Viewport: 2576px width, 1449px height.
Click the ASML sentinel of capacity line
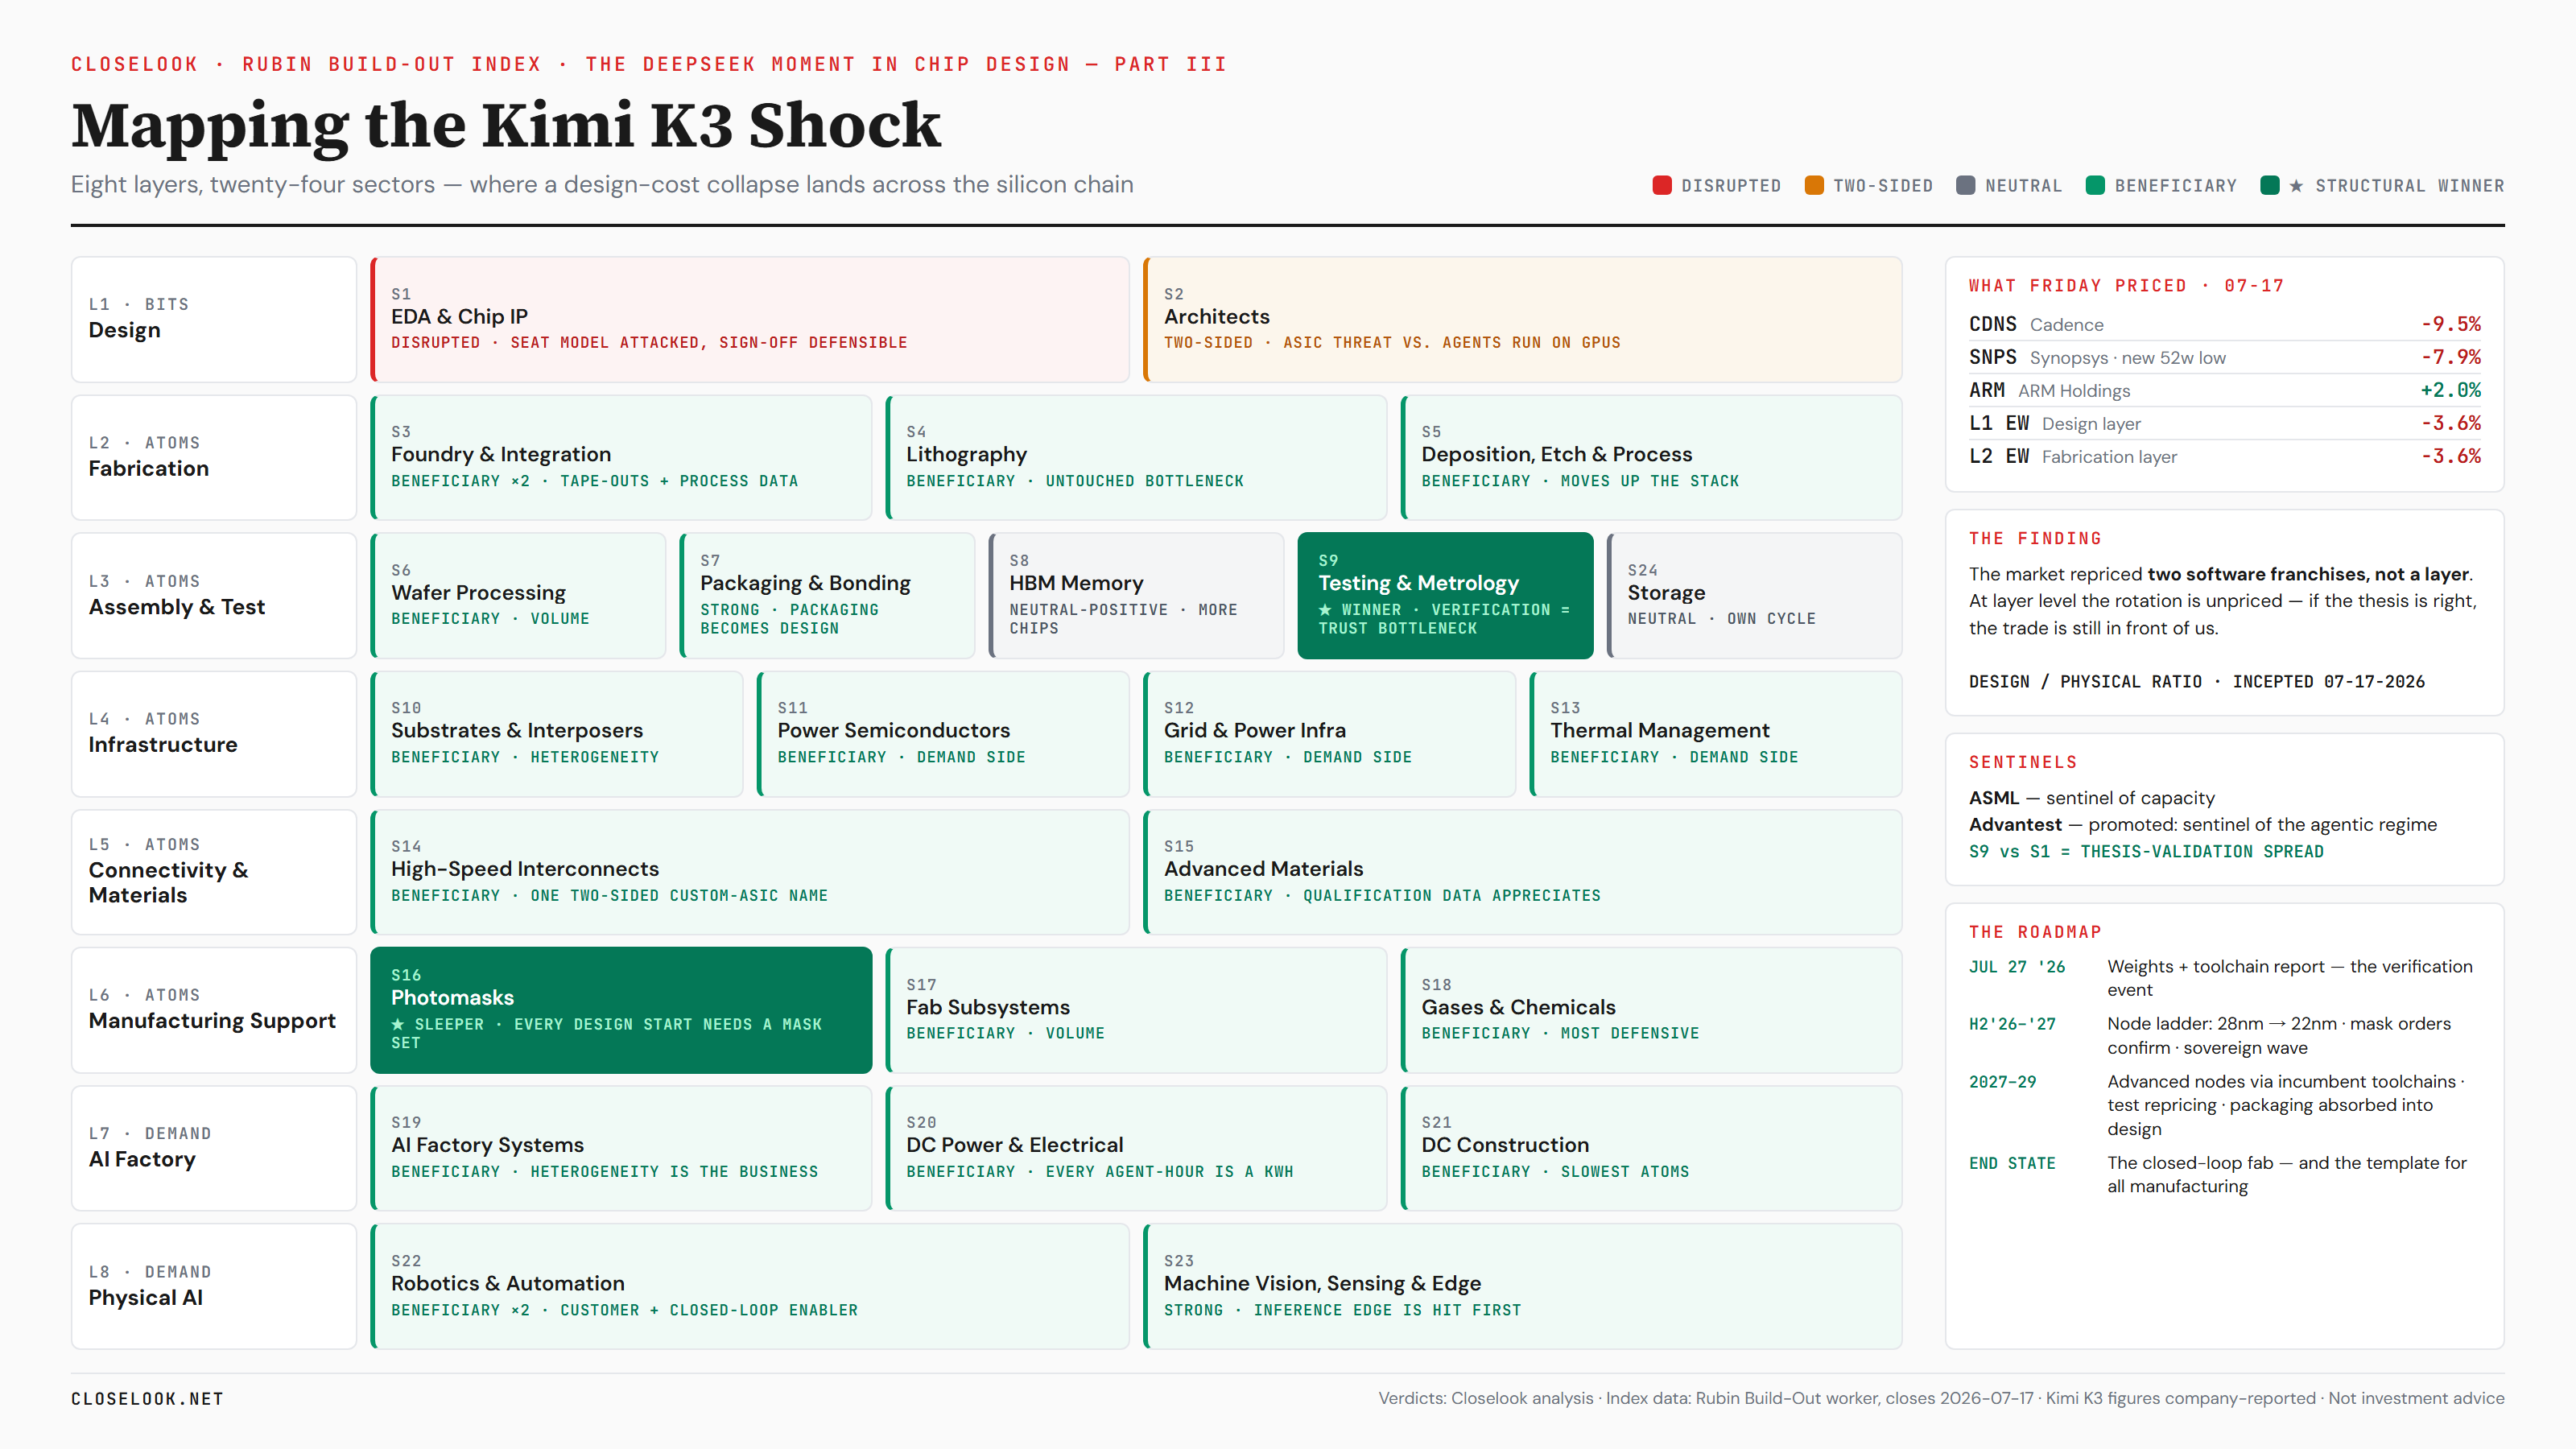pos(2092,798)
